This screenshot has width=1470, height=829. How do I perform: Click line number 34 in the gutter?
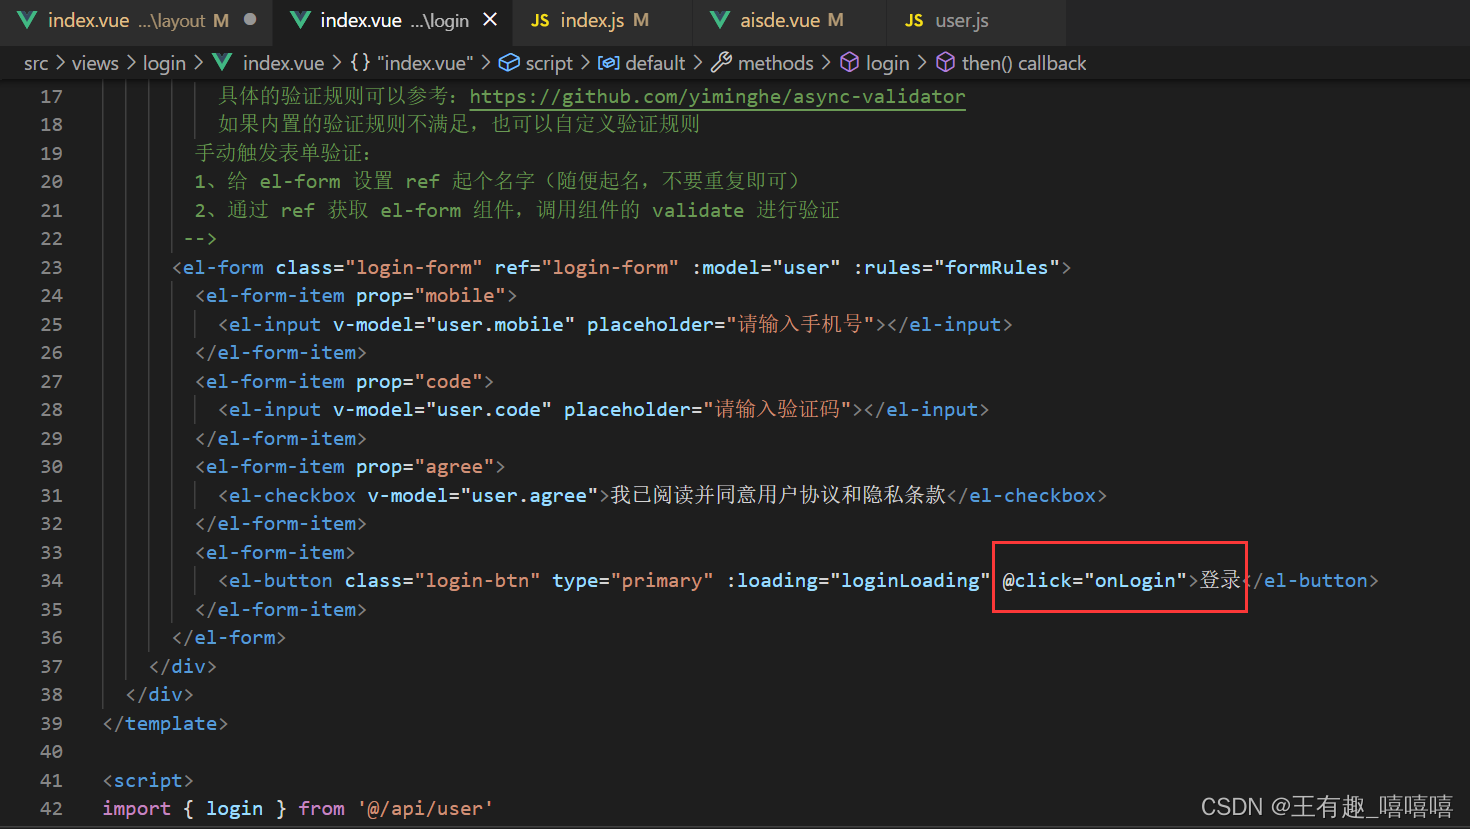tap(51, 581)
